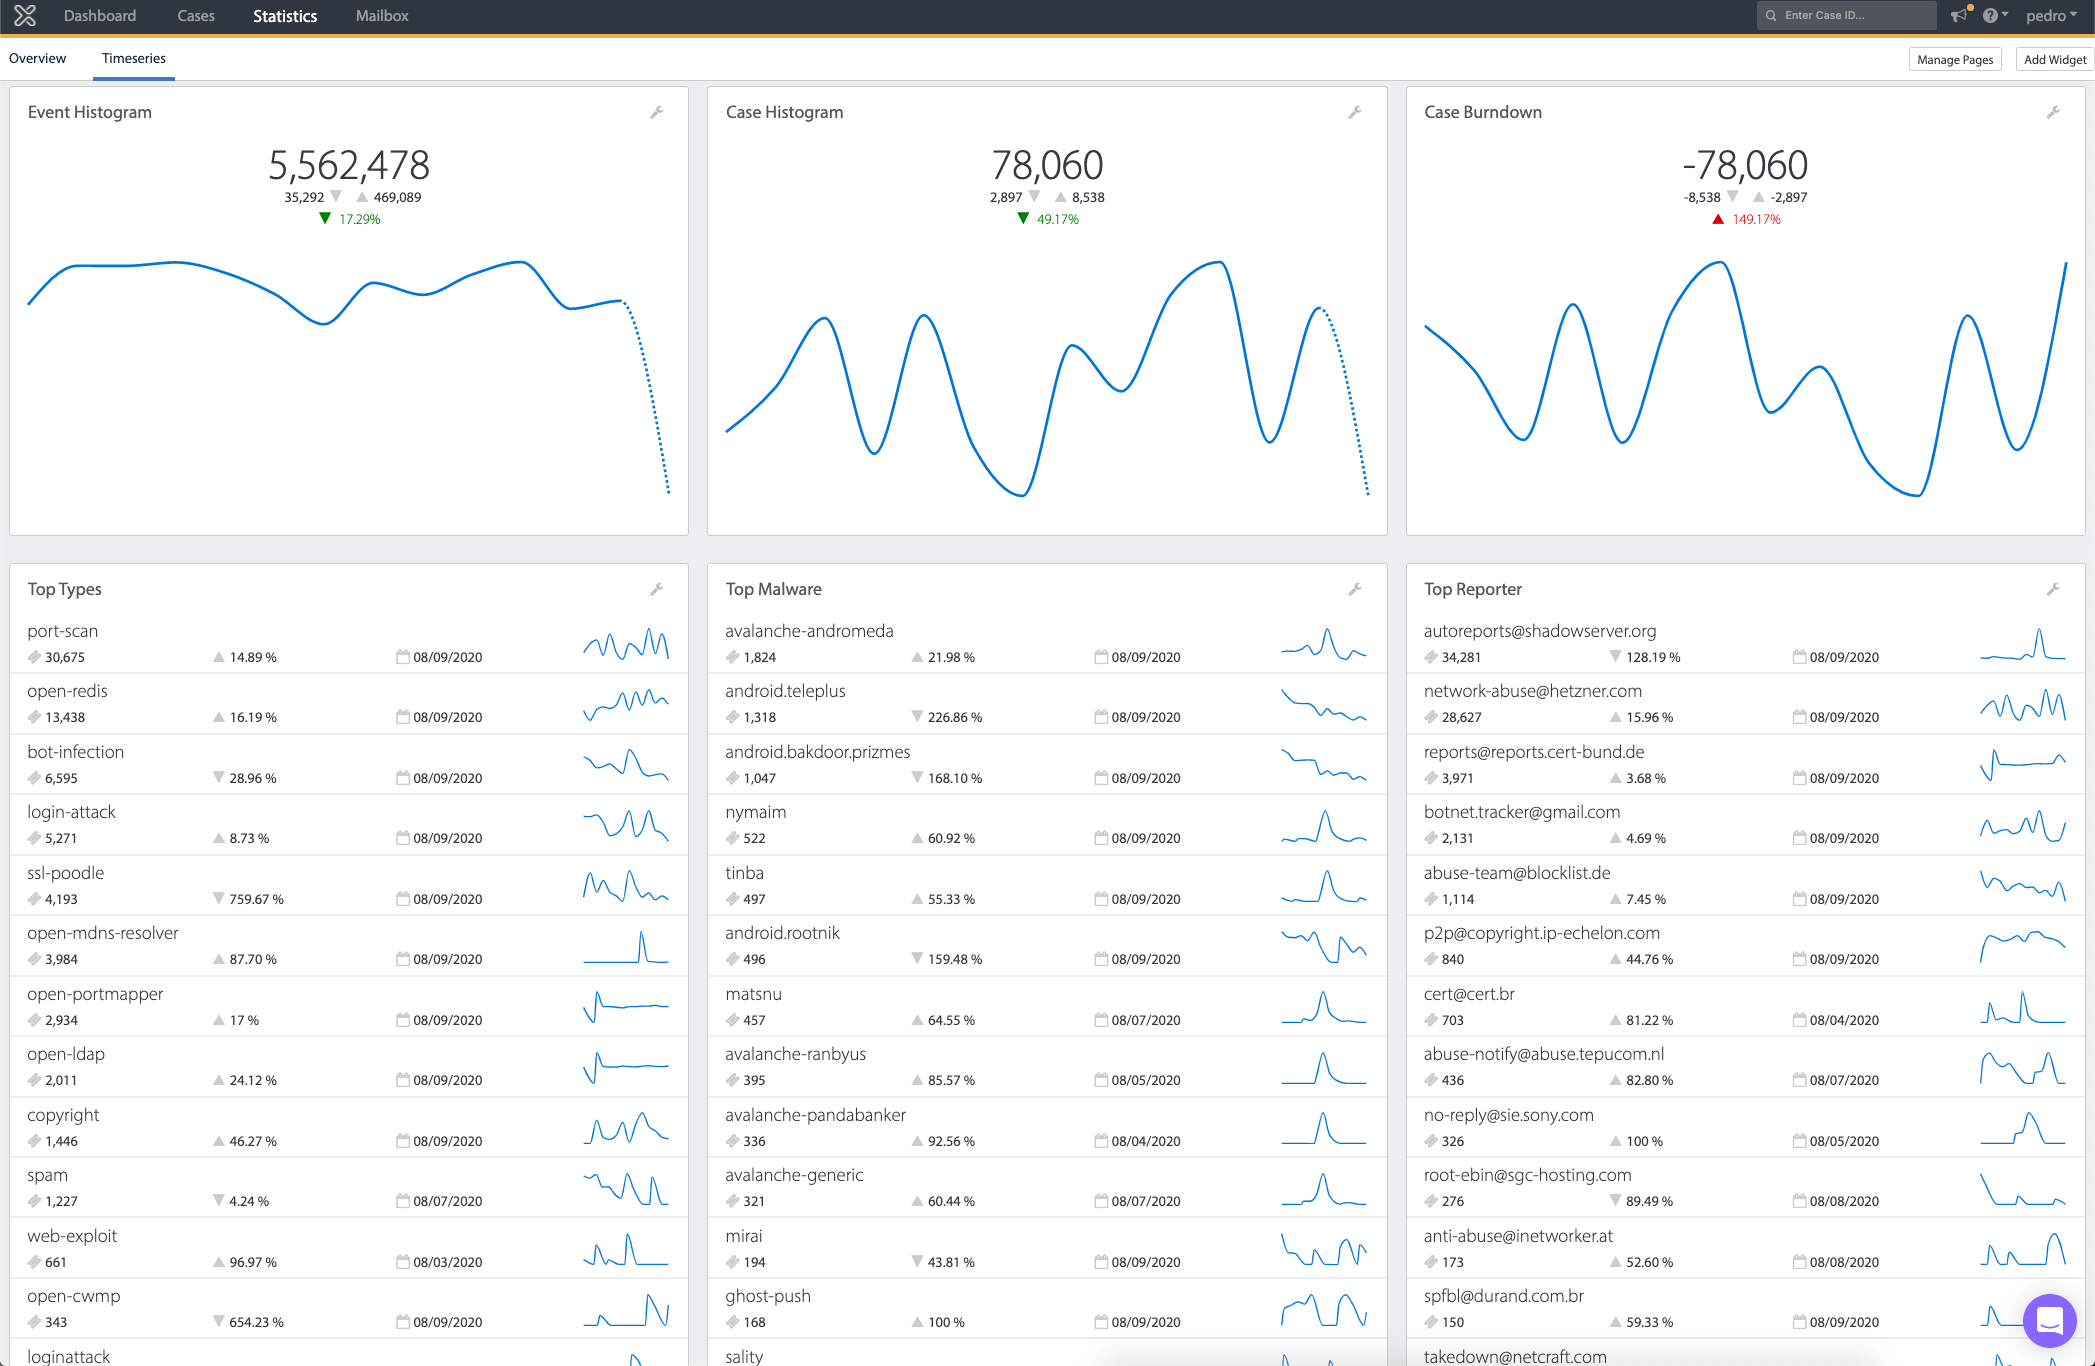Click p2p@copyright.ip-echelon.com reporter name
Viewport: 2095px width, 1366px height.
(x=1541, y=933)
